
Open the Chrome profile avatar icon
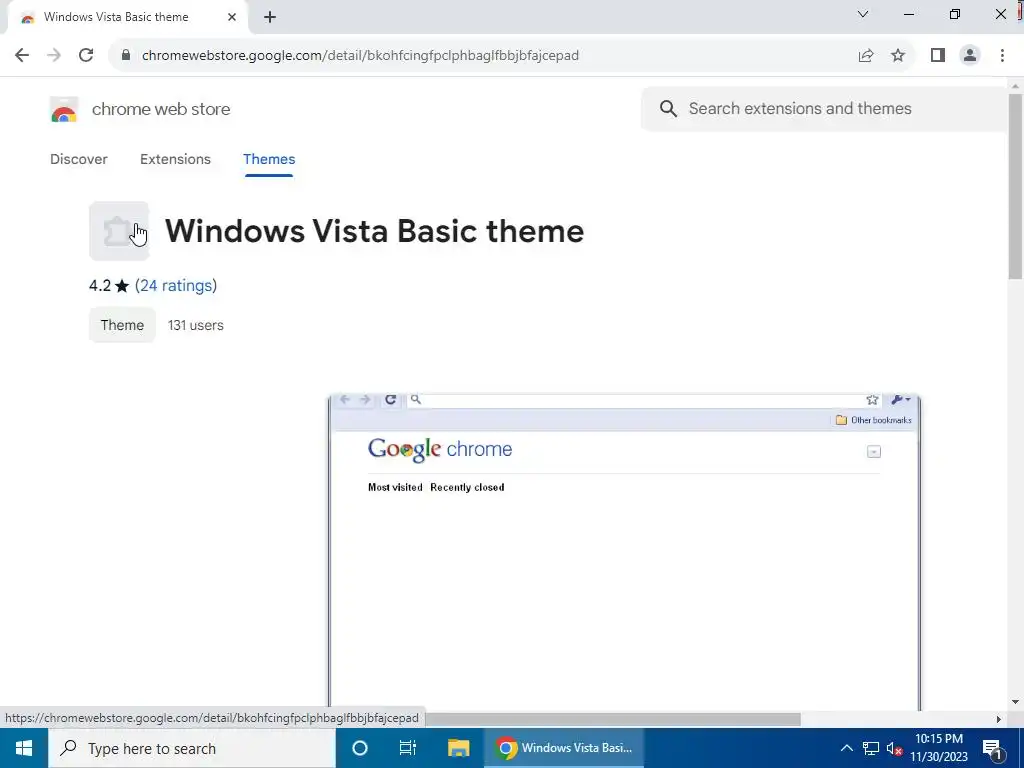[970, 55]
